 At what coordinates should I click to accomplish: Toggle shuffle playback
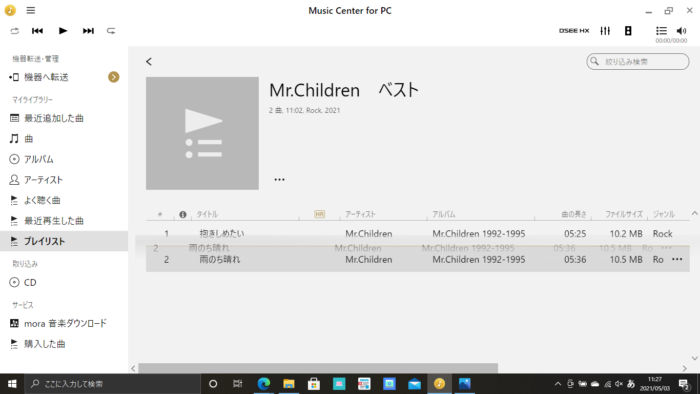(x=15, y=31)
